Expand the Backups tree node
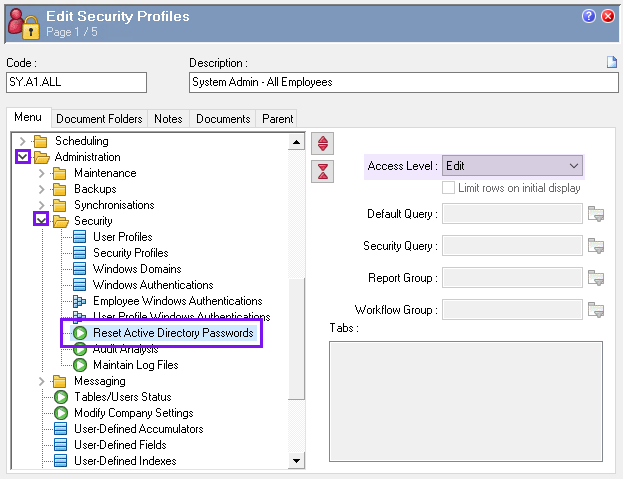This screenshot has height=479, width=623. 41,189
